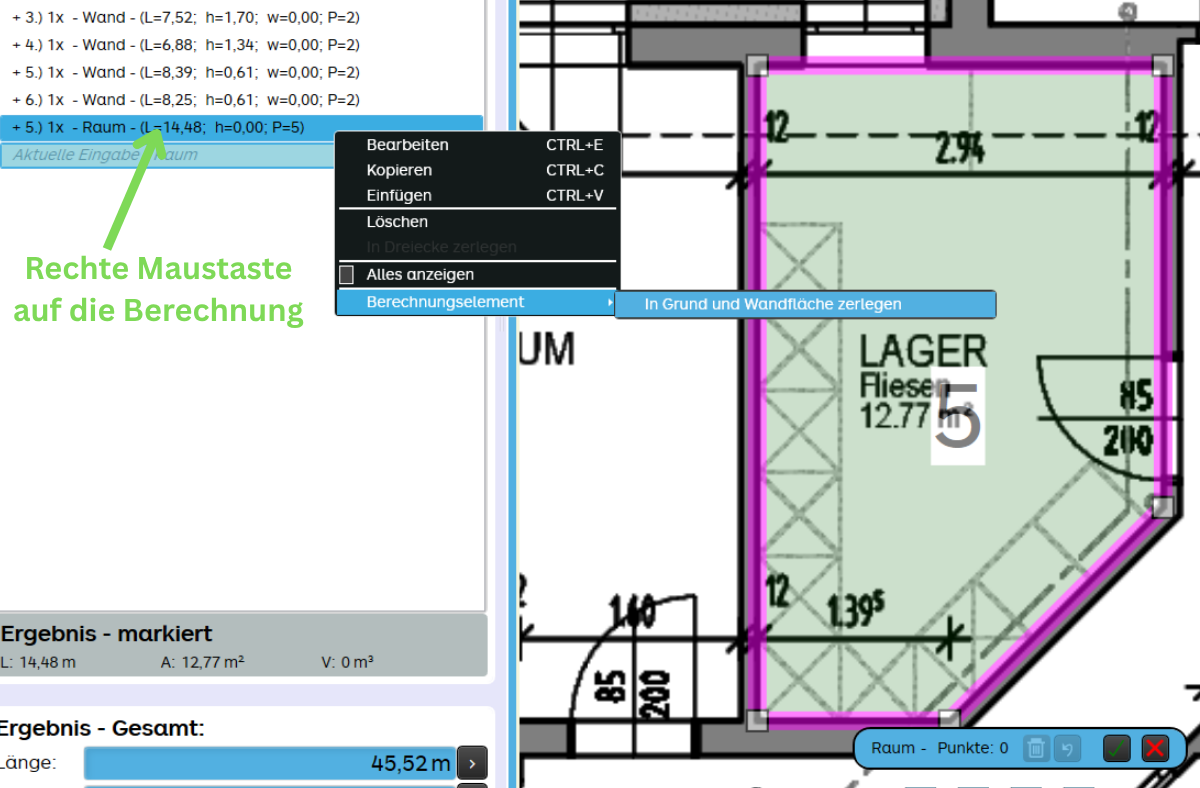Screen dimensions: 1200x788
Task: Click Einfügen in the context menu
Action: pos(399,196)
